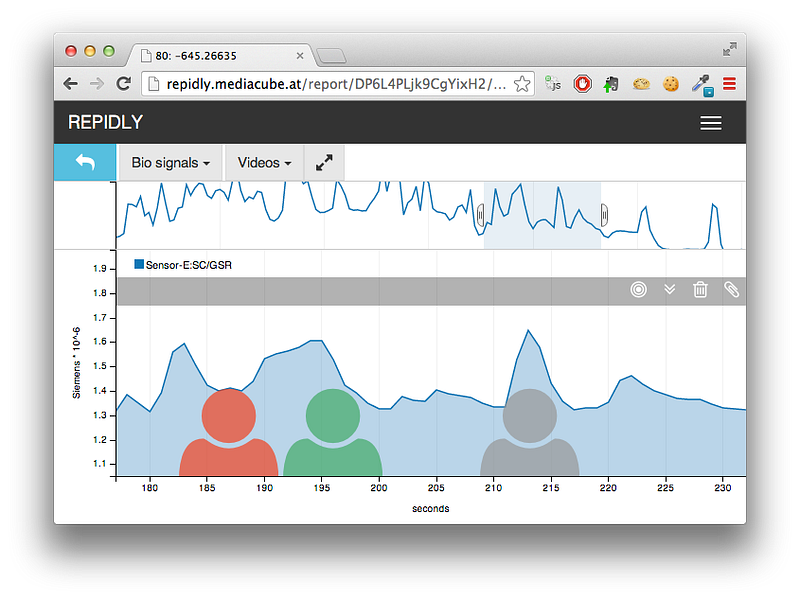
Task: Click the paperclip attachment icon
Action: 731,290
